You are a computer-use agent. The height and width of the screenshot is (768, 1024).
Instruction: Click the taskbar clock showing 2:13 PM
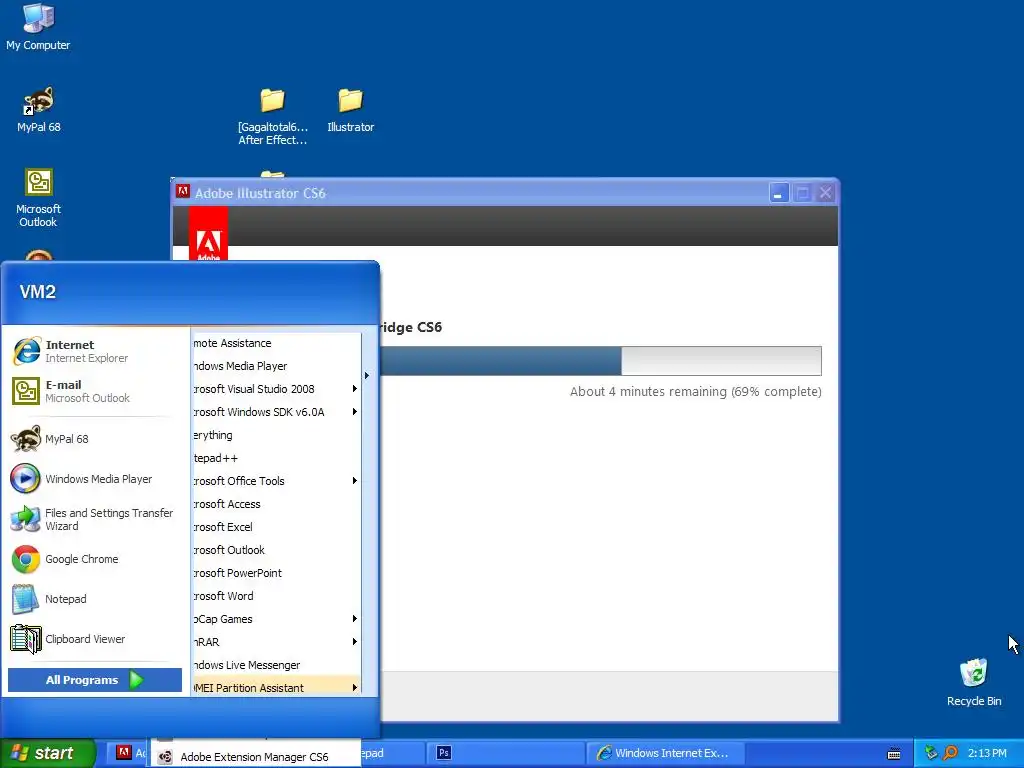click(x=987, y=754)
